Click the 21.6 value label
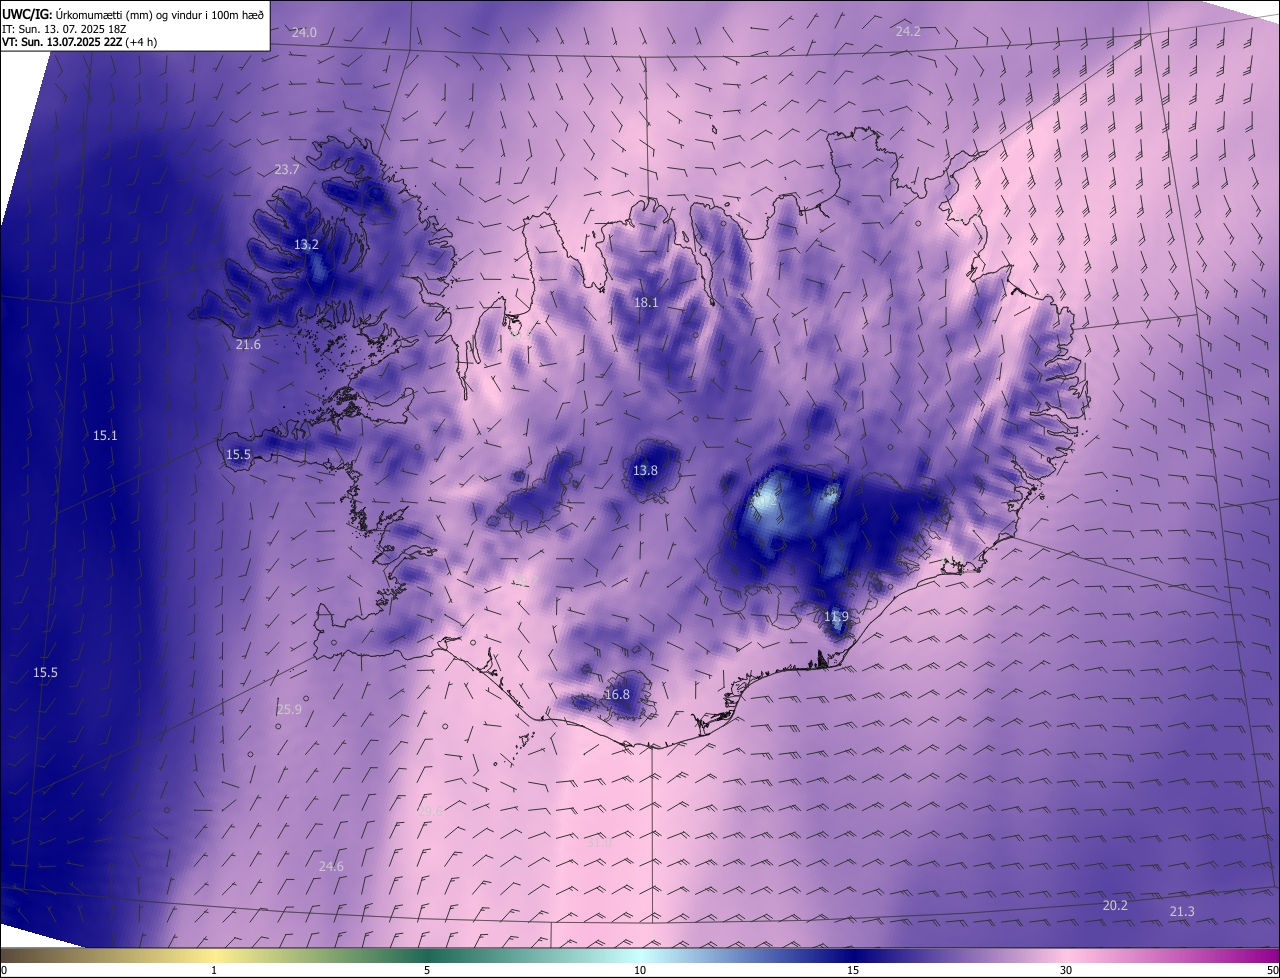The width and height of the screenshot is (1280, 978). pos(248,345)
